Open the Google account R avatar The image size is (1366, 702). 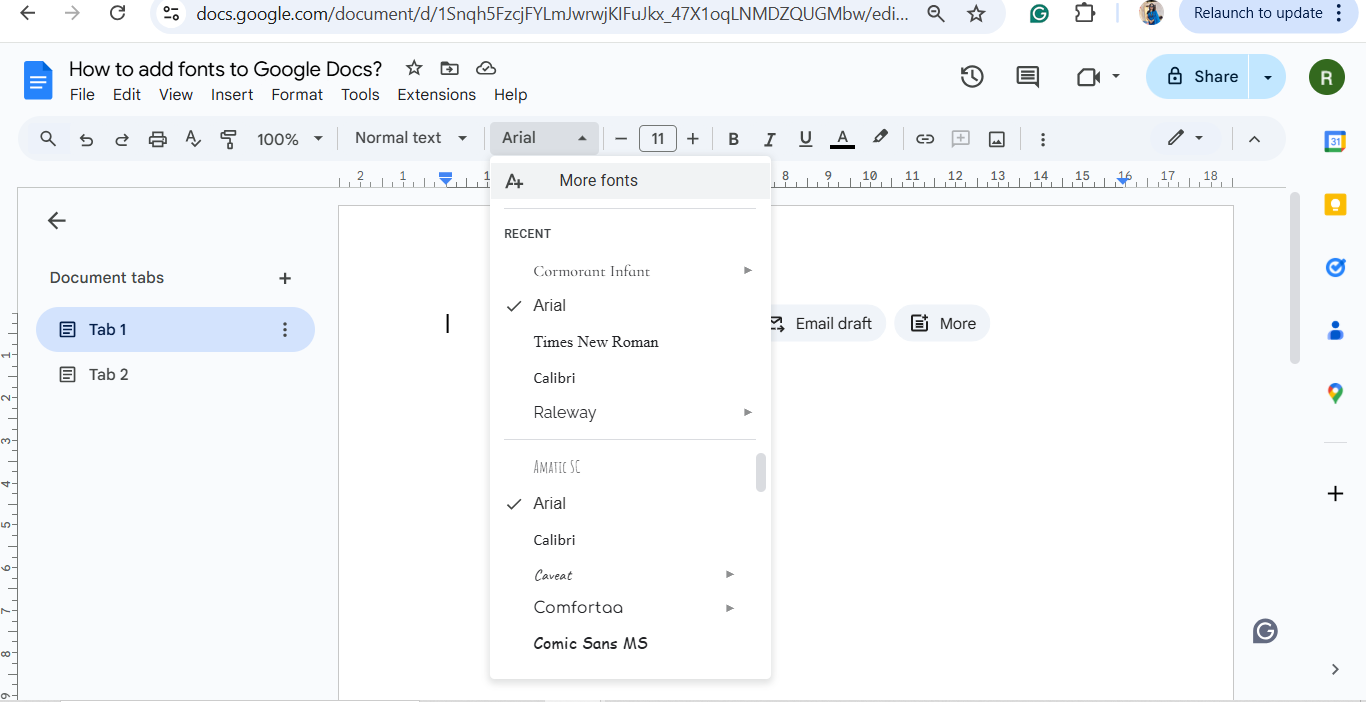(1327, 77)
